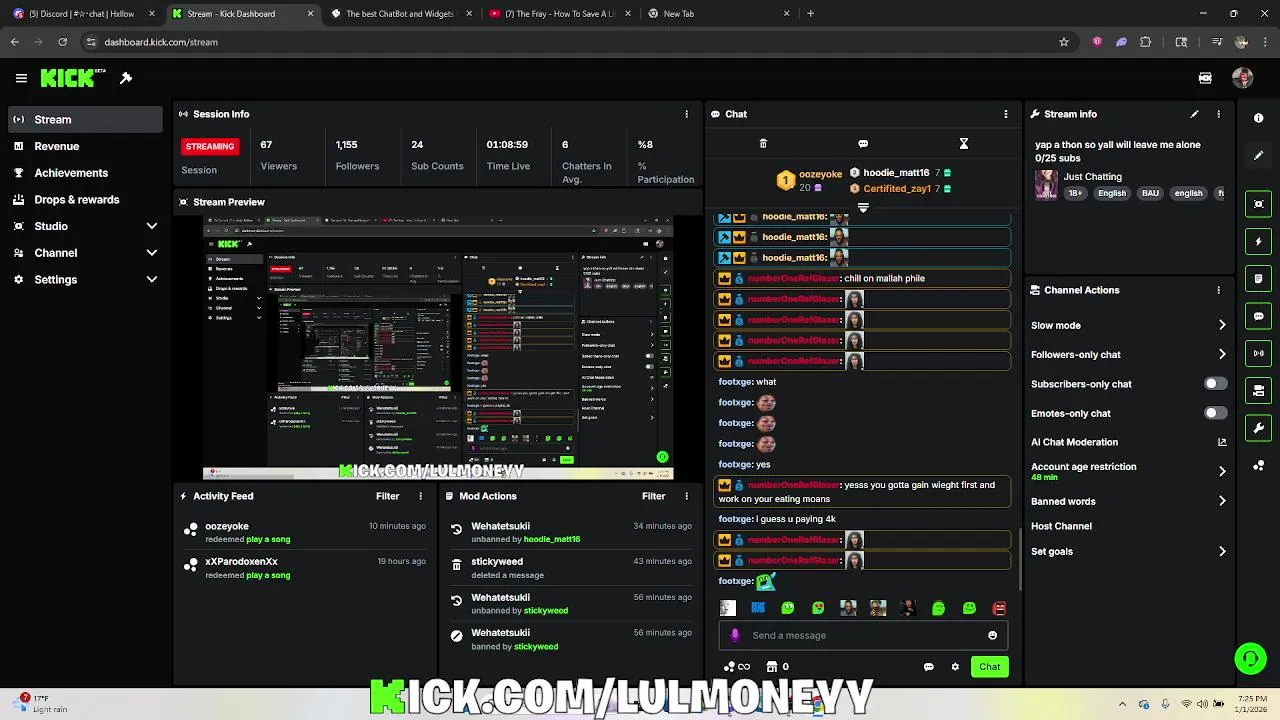Click the chat bubble icon in the right sidebar
The height and width of the screenshot is (720, 1280).
(x=1258, y=316)
